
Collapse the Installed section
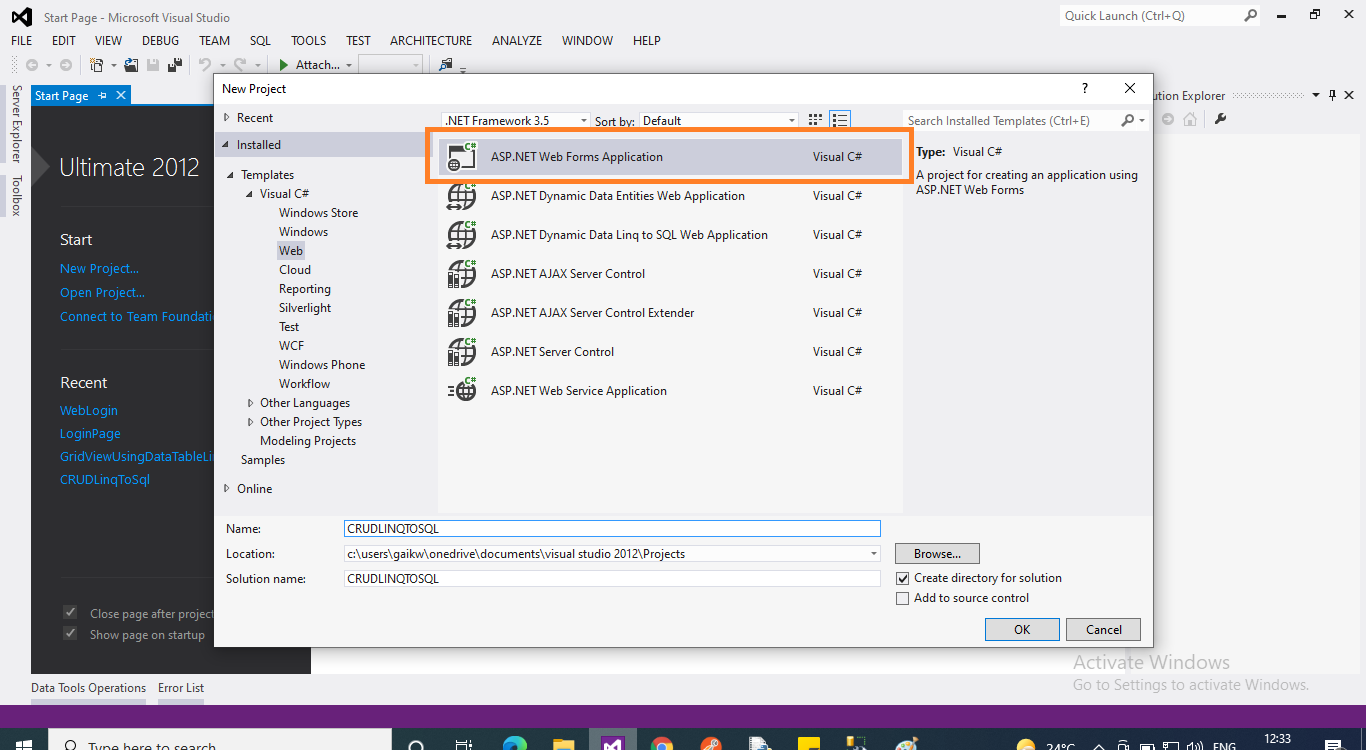pos(226,145)
